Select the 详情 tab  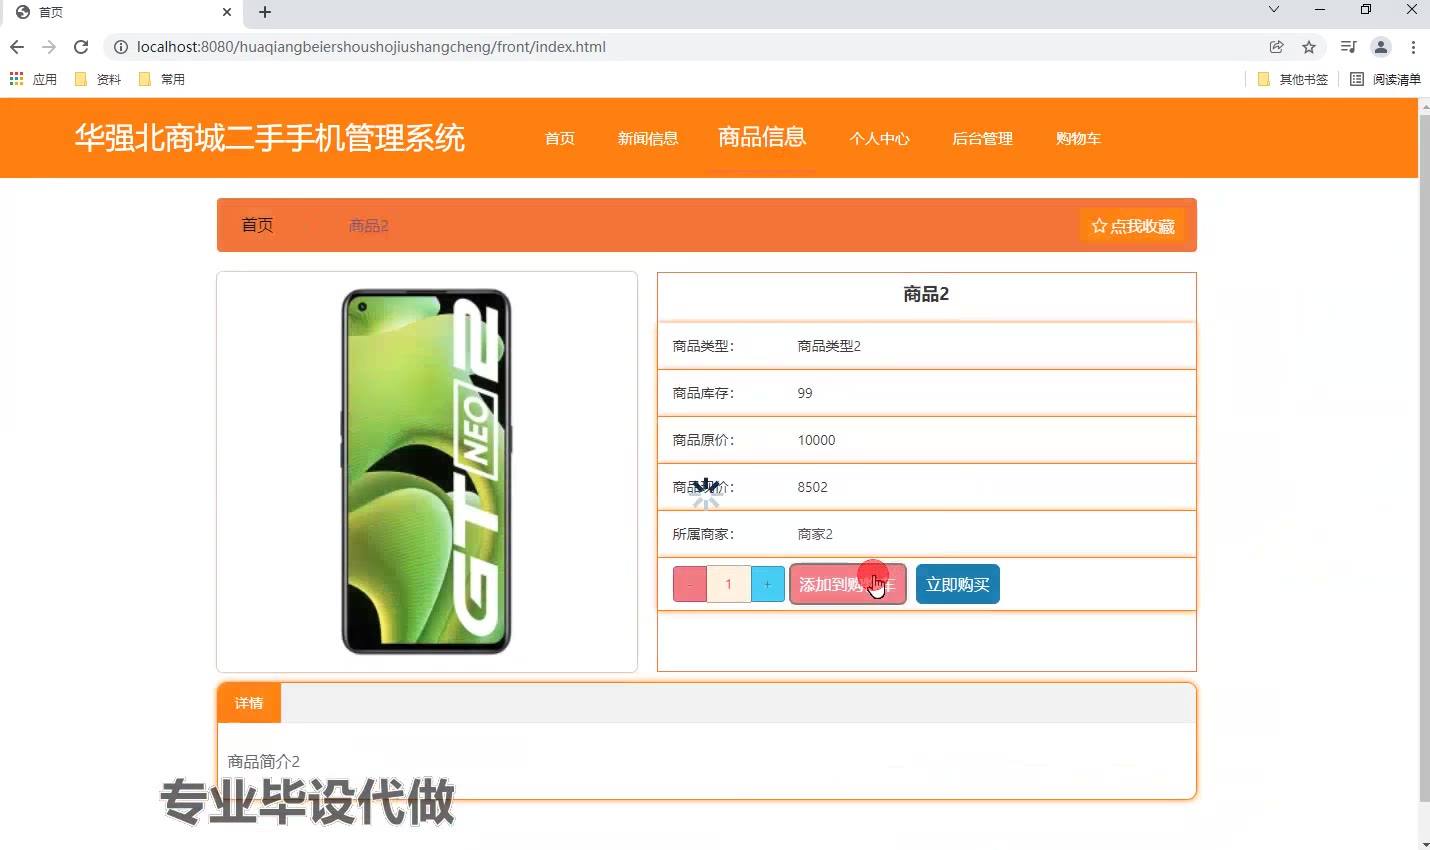point(249,703)
